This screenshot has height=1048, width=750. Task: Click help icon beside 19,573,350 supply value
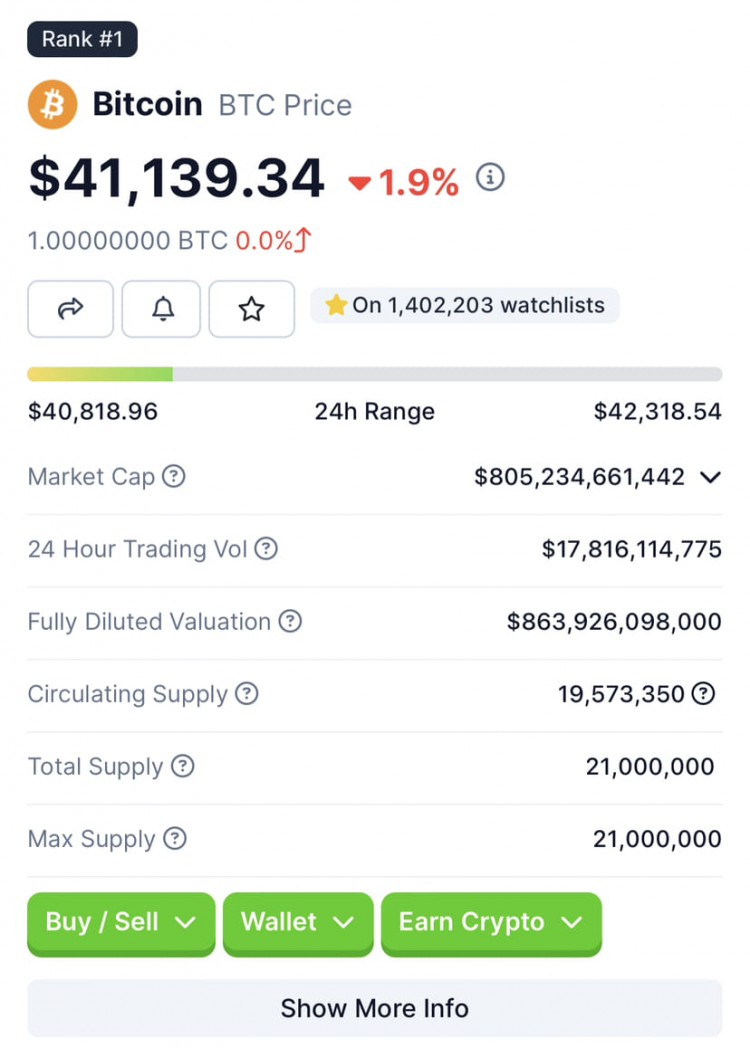click(x=703, y=694)
